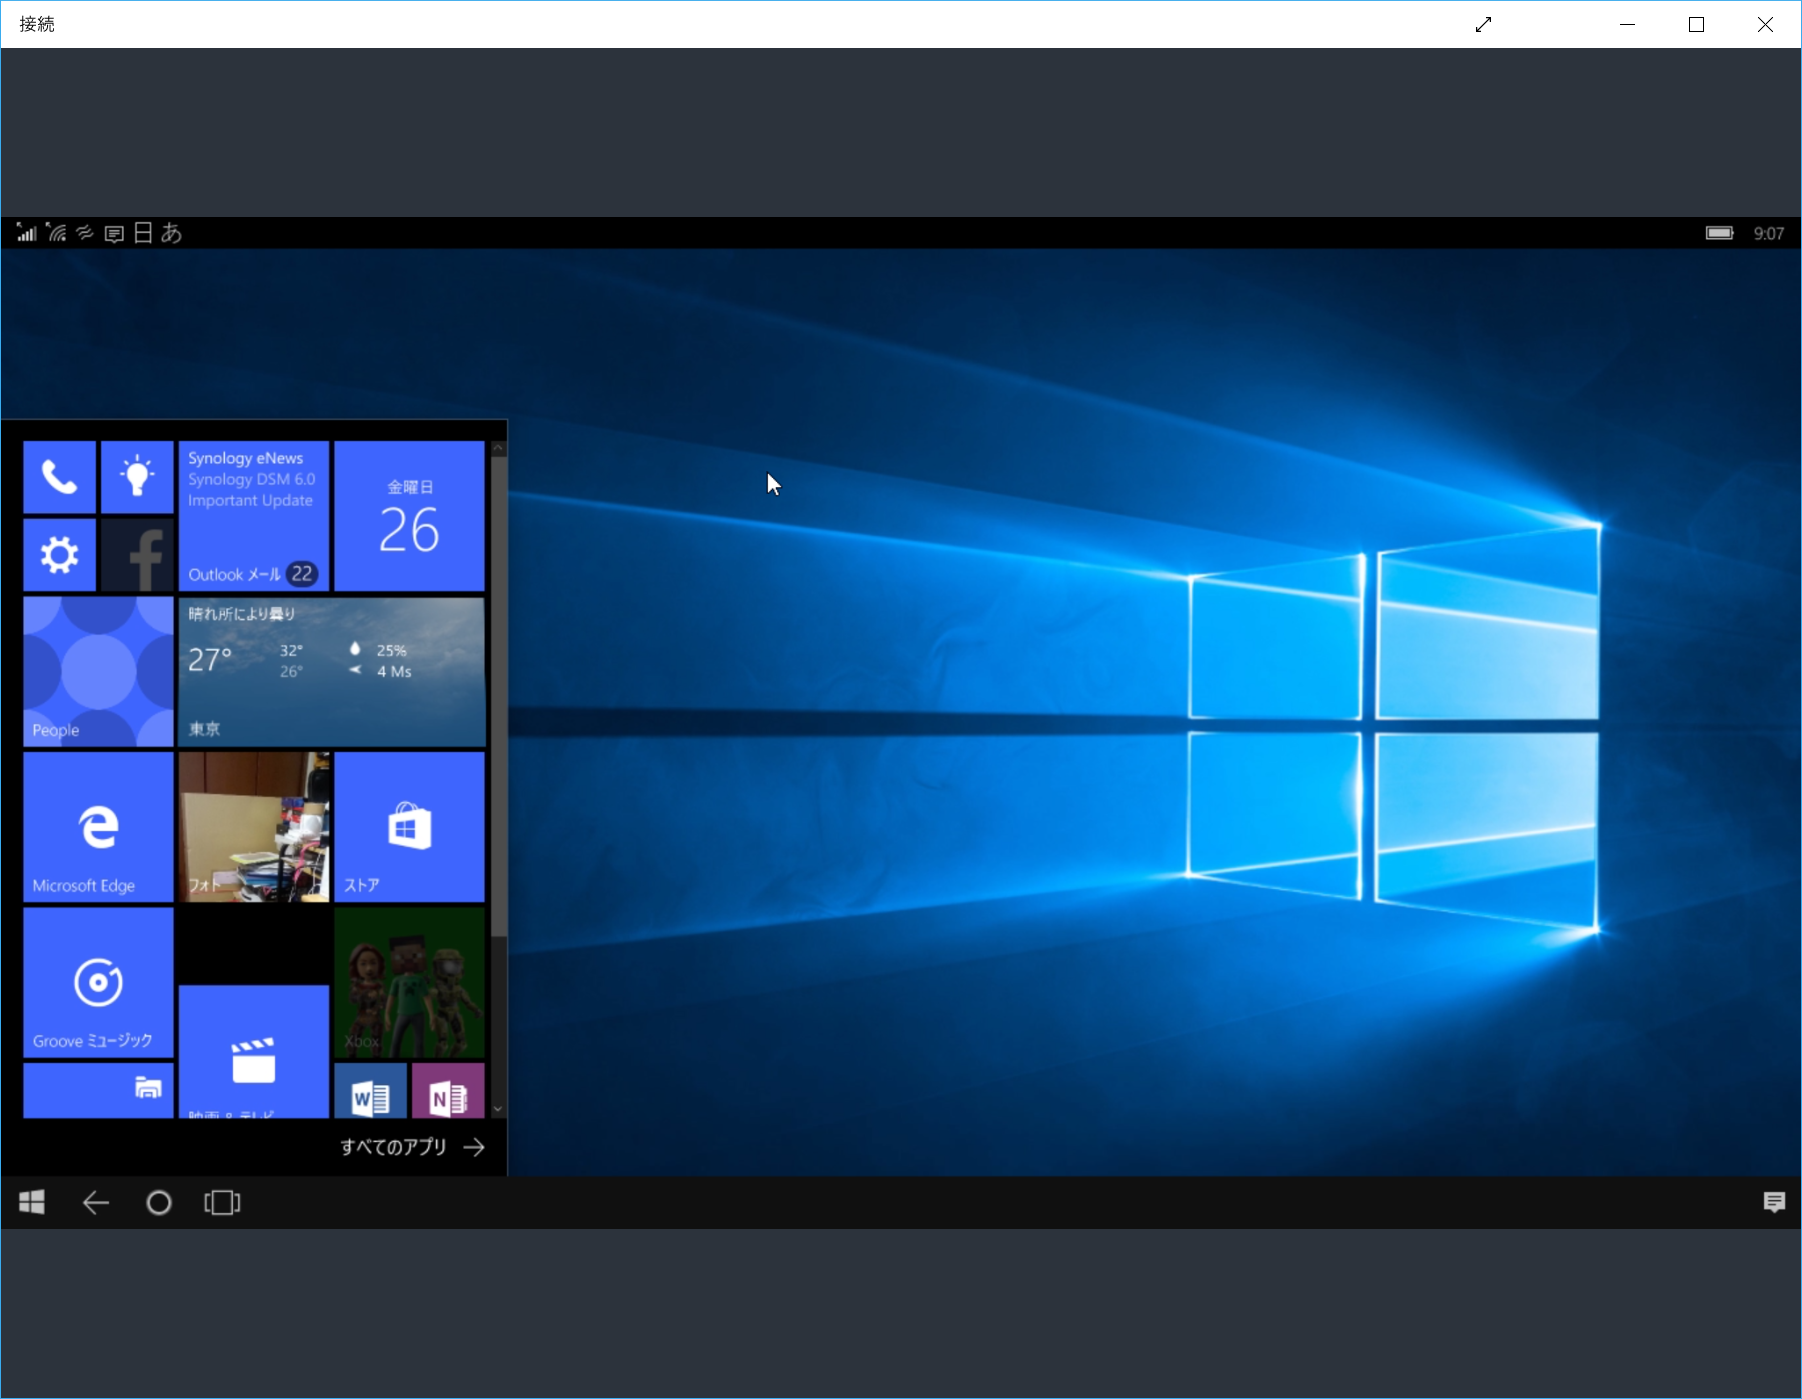1802x1399 pixels.
Task: Tap the Cortana search circle
Action: (159, 1203)
